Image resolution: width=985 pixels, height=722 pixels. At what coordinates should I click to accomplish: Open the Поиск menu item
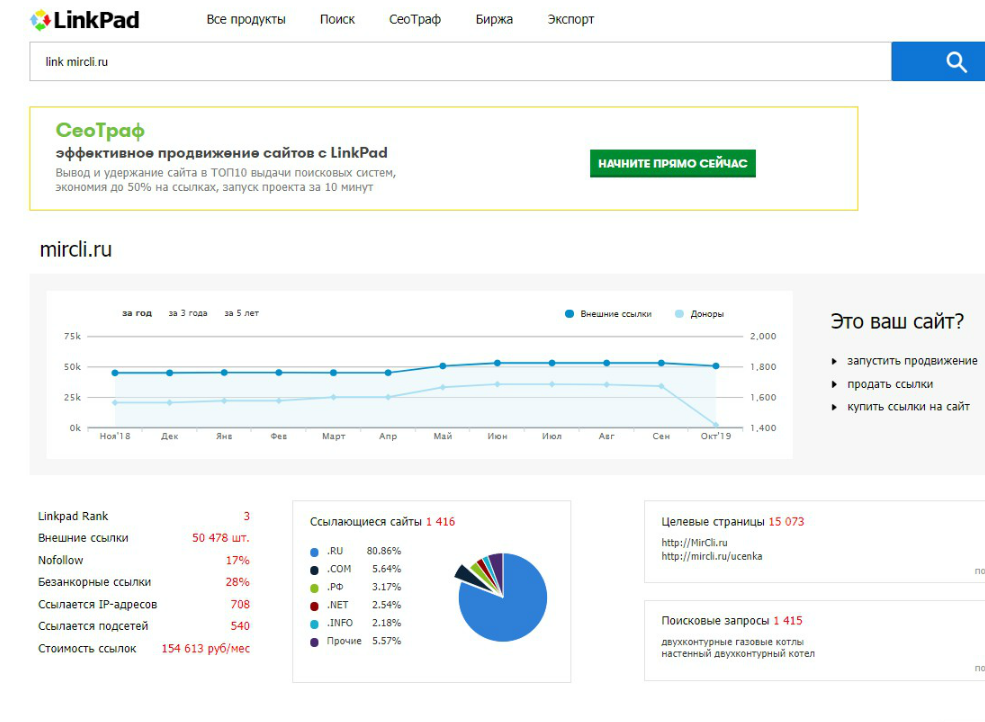pyautogui.click(x=337, y=19)
